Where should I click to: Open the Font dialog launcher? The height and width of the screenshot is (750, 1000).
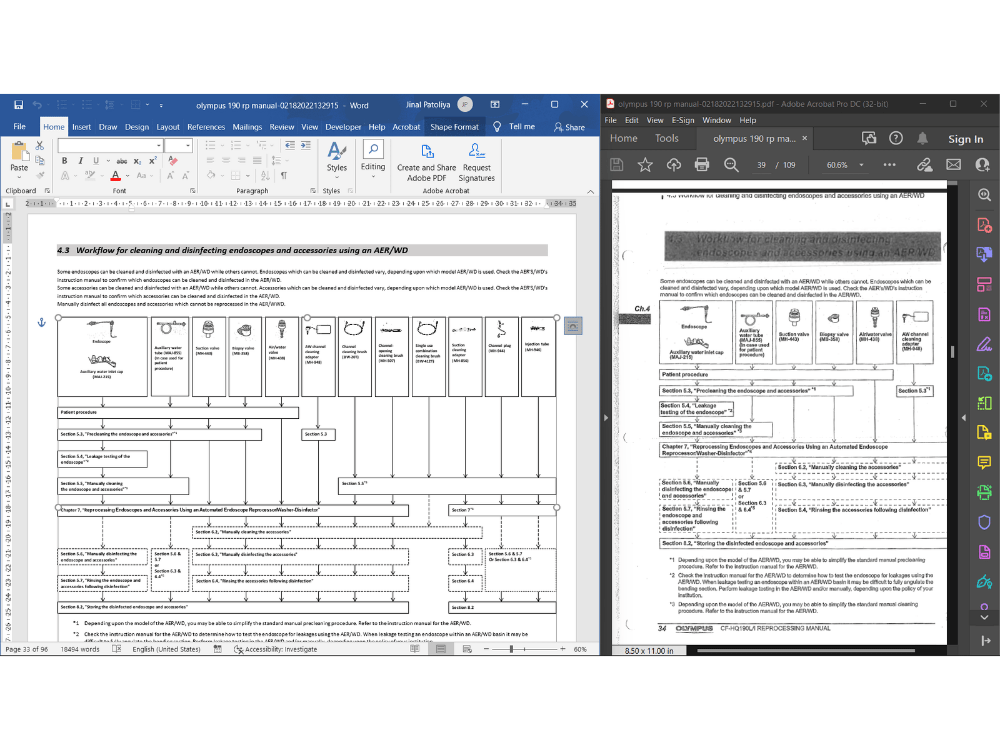(193, 191)
